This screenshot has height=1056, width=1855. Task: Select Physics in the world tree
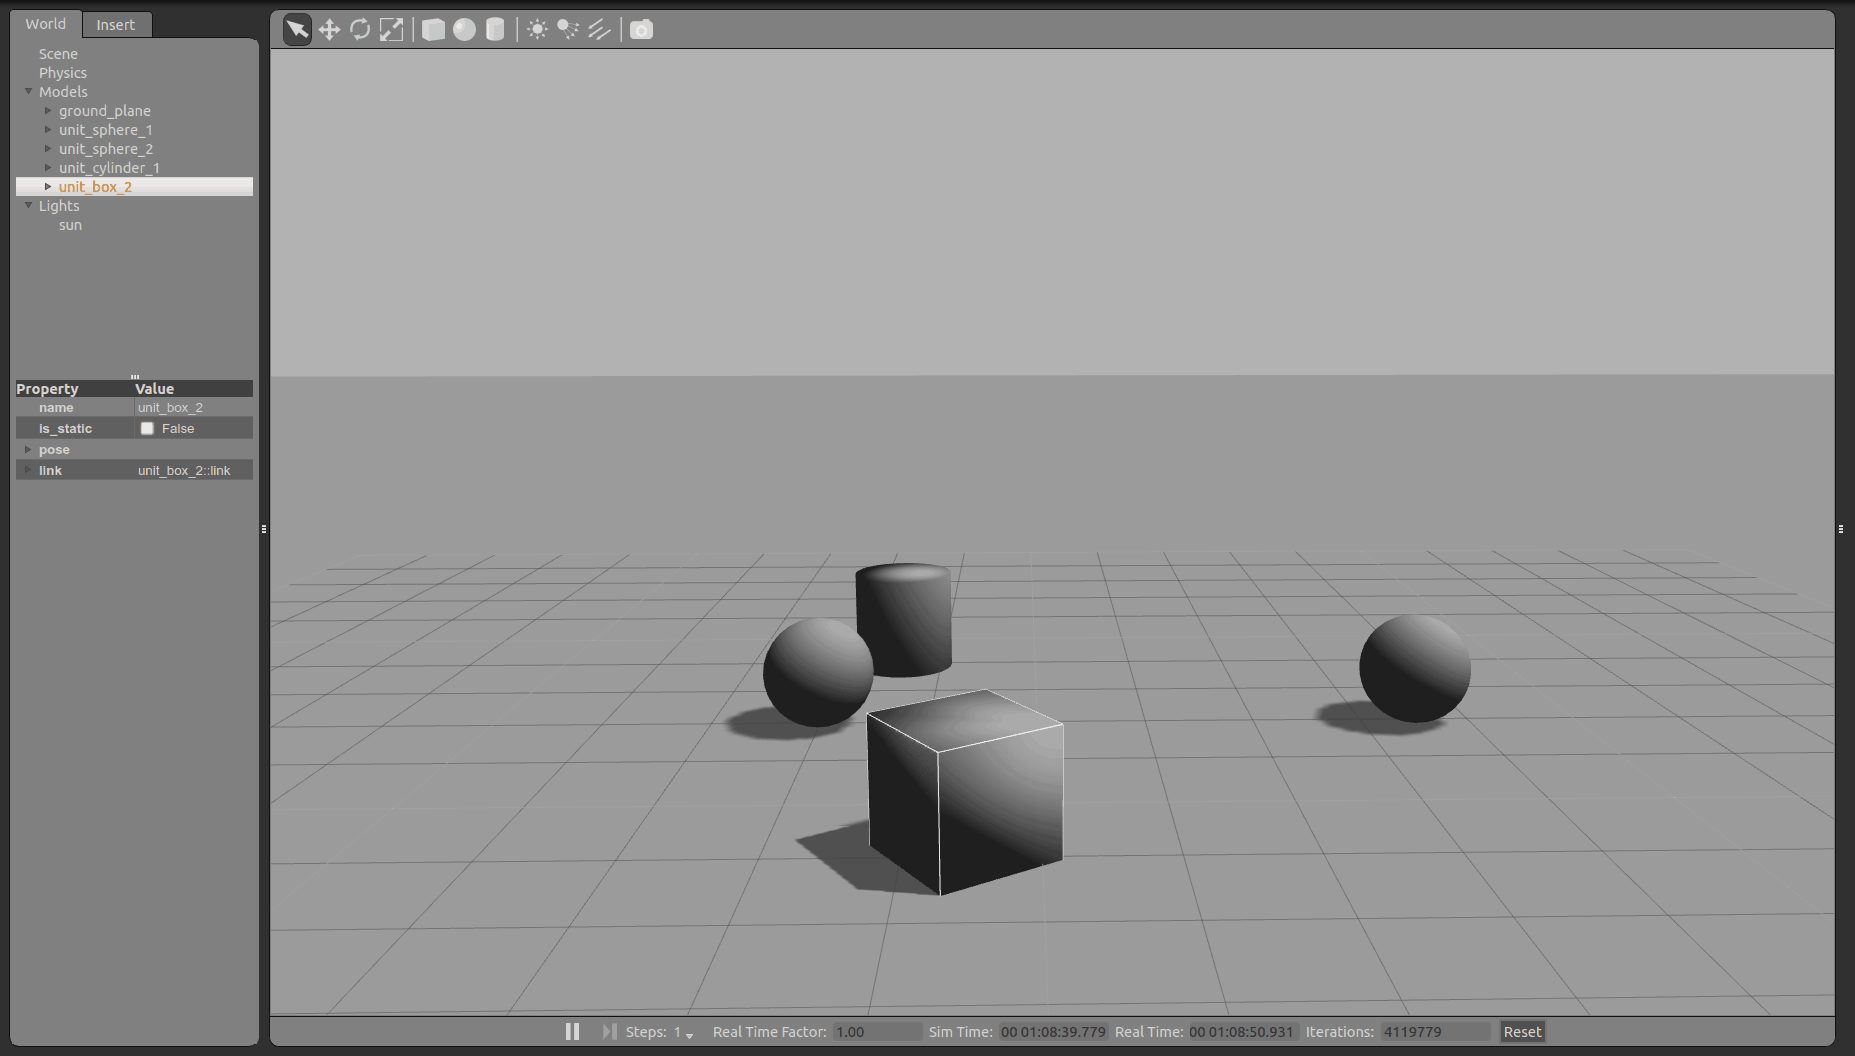[63, 73]
